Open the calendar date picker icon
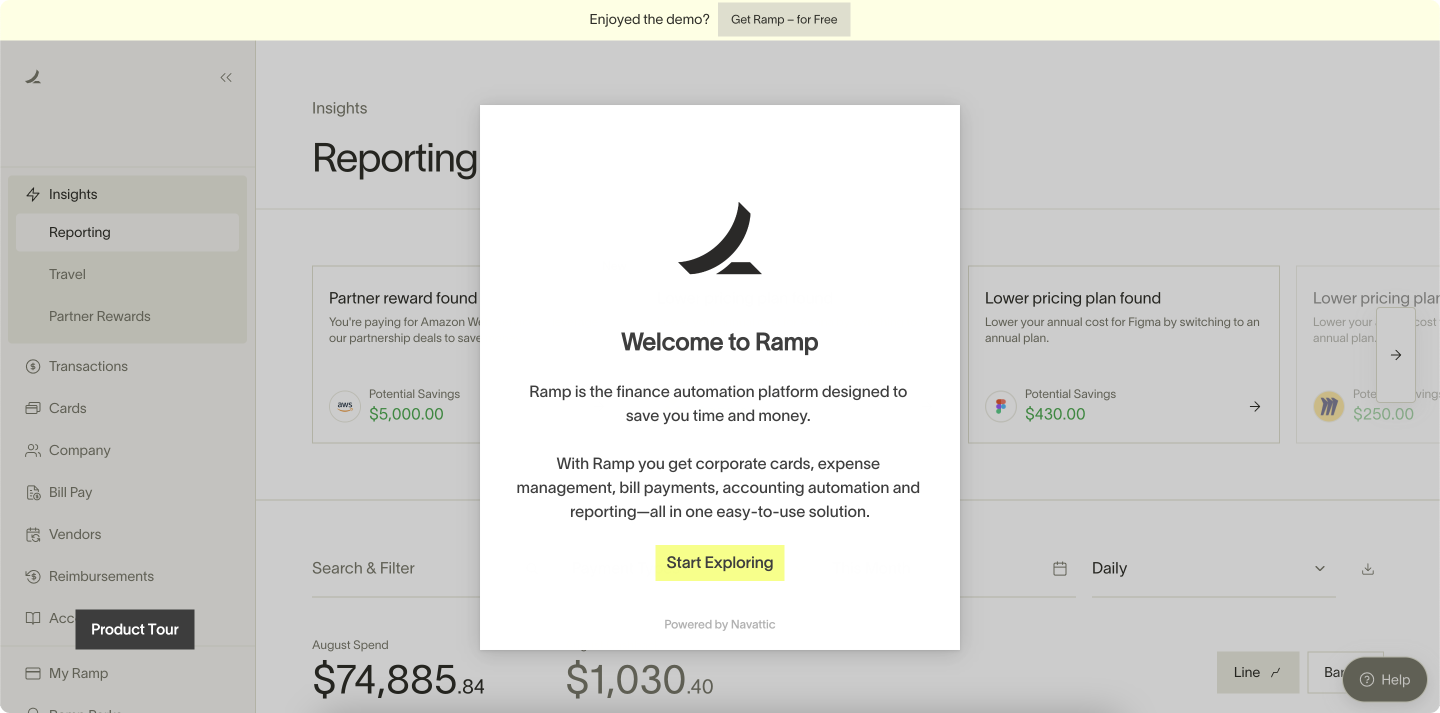This screenshot has width=1440, height=713. [1060, 568]
